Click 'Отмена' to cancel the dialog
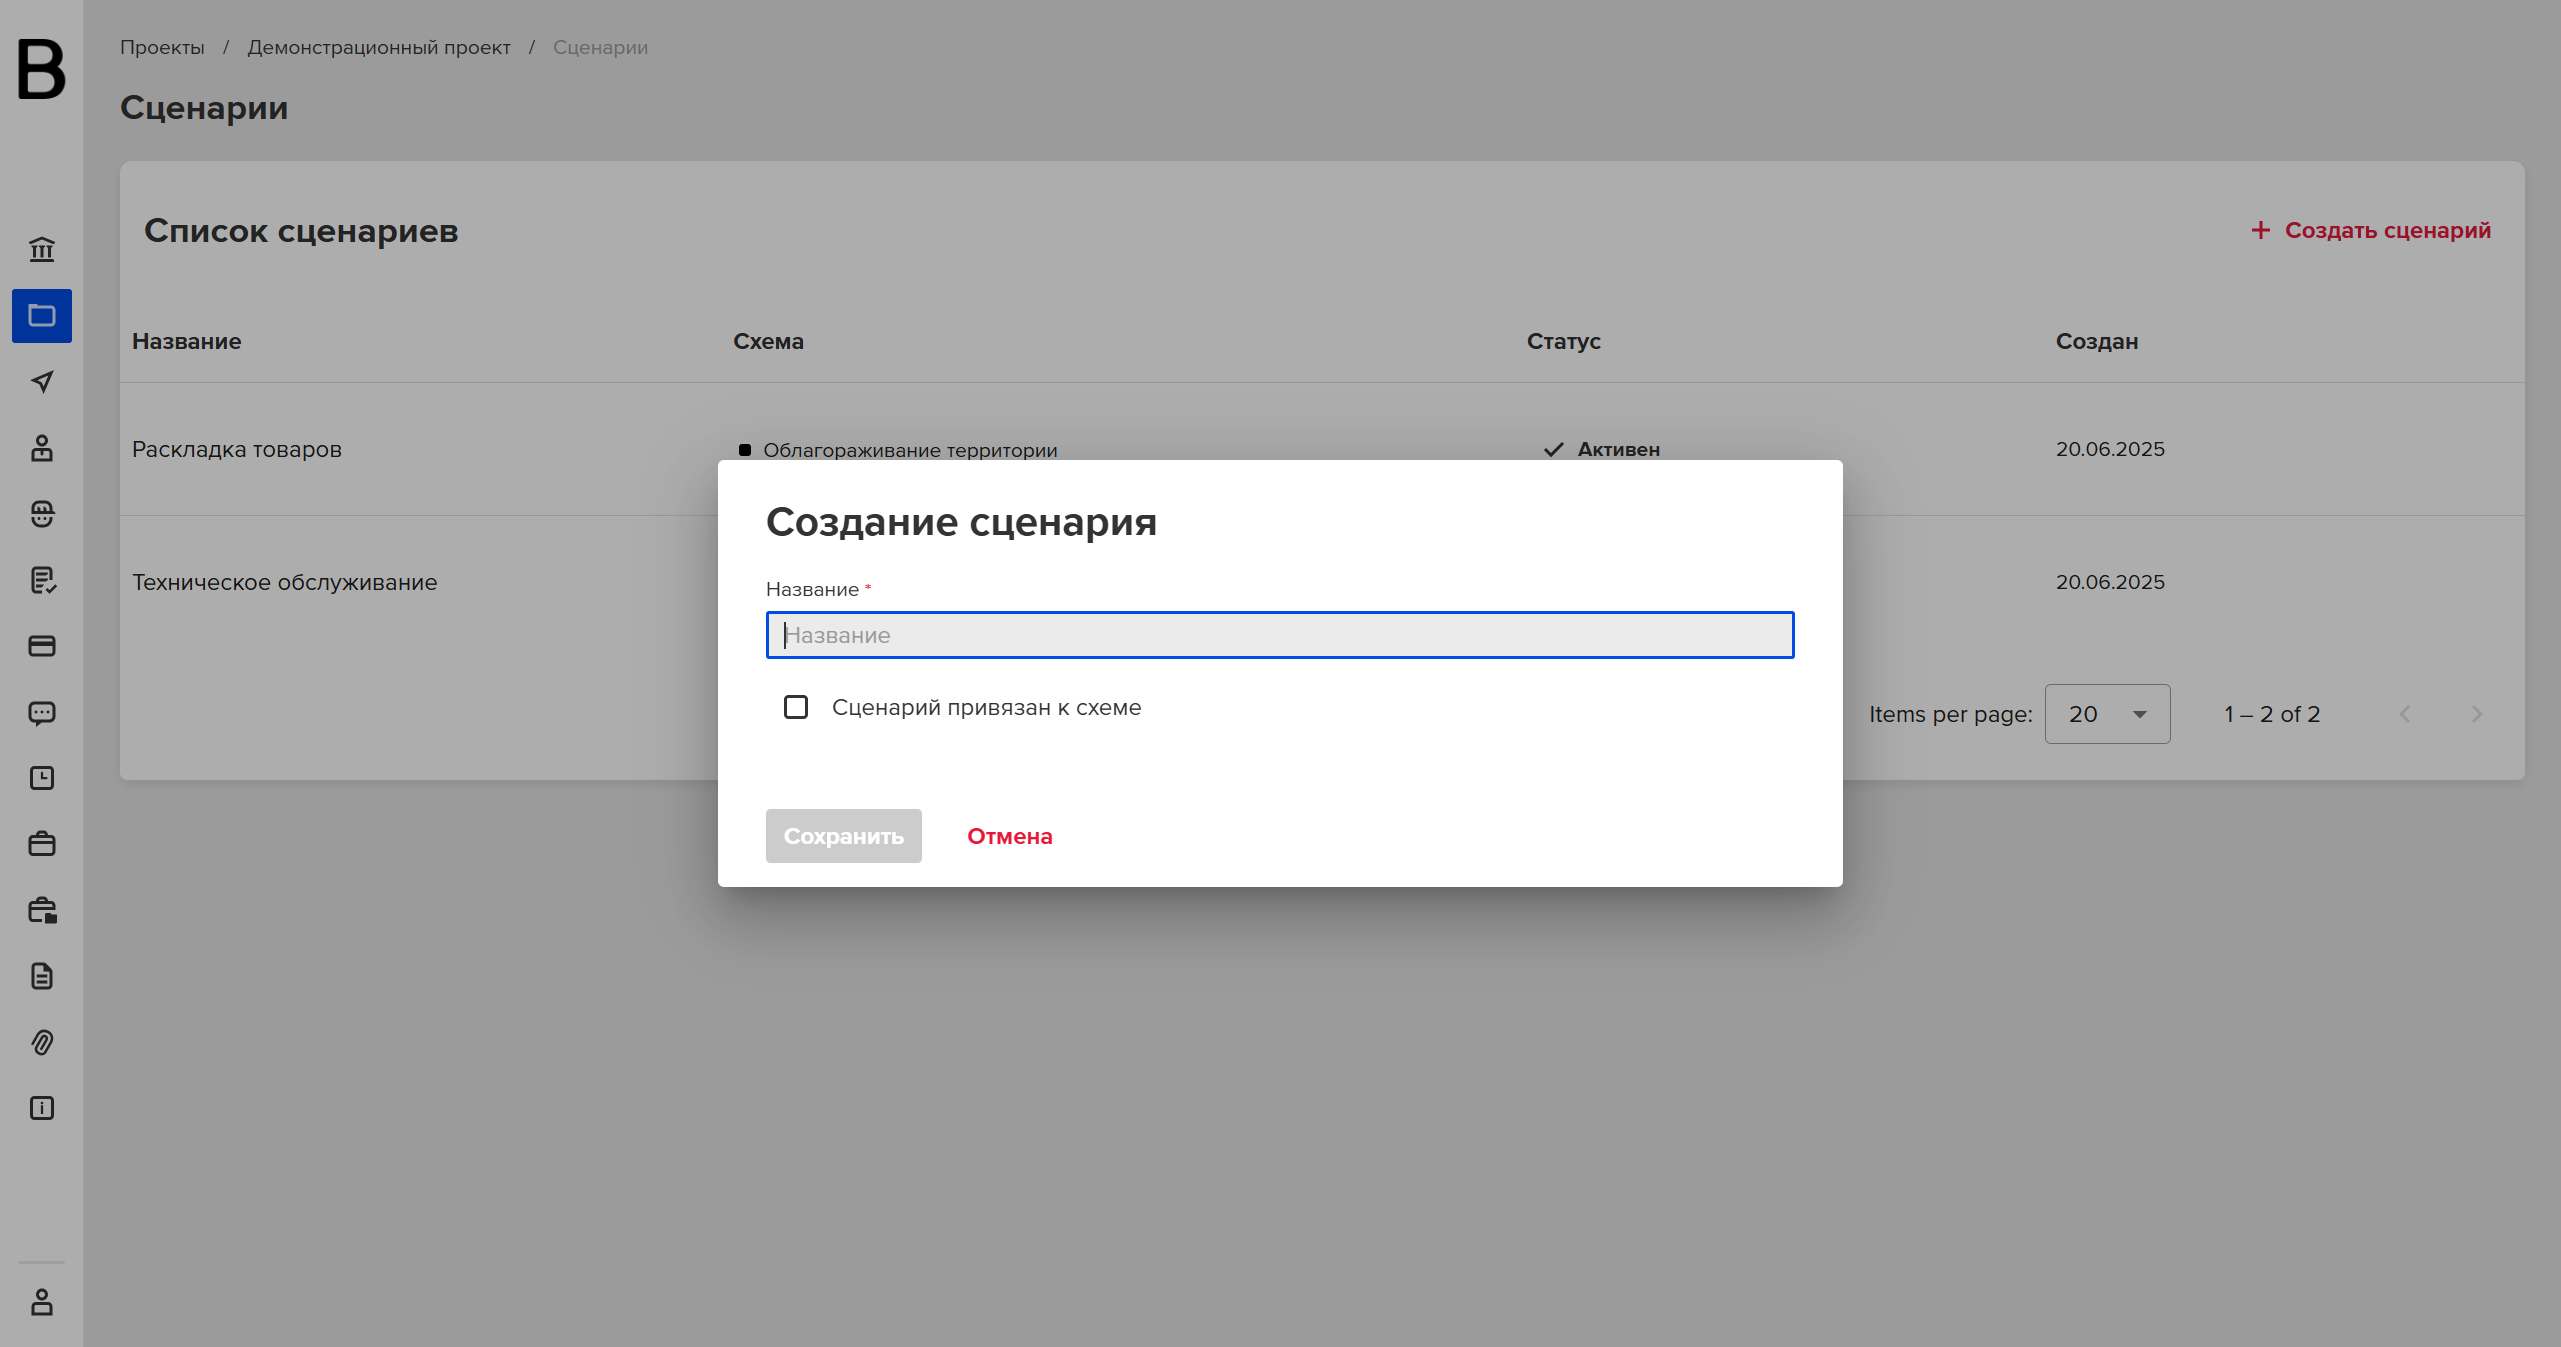The height and width of the screenshot is (1347, 2561). pyautogui.click(x=1009, y=836)
